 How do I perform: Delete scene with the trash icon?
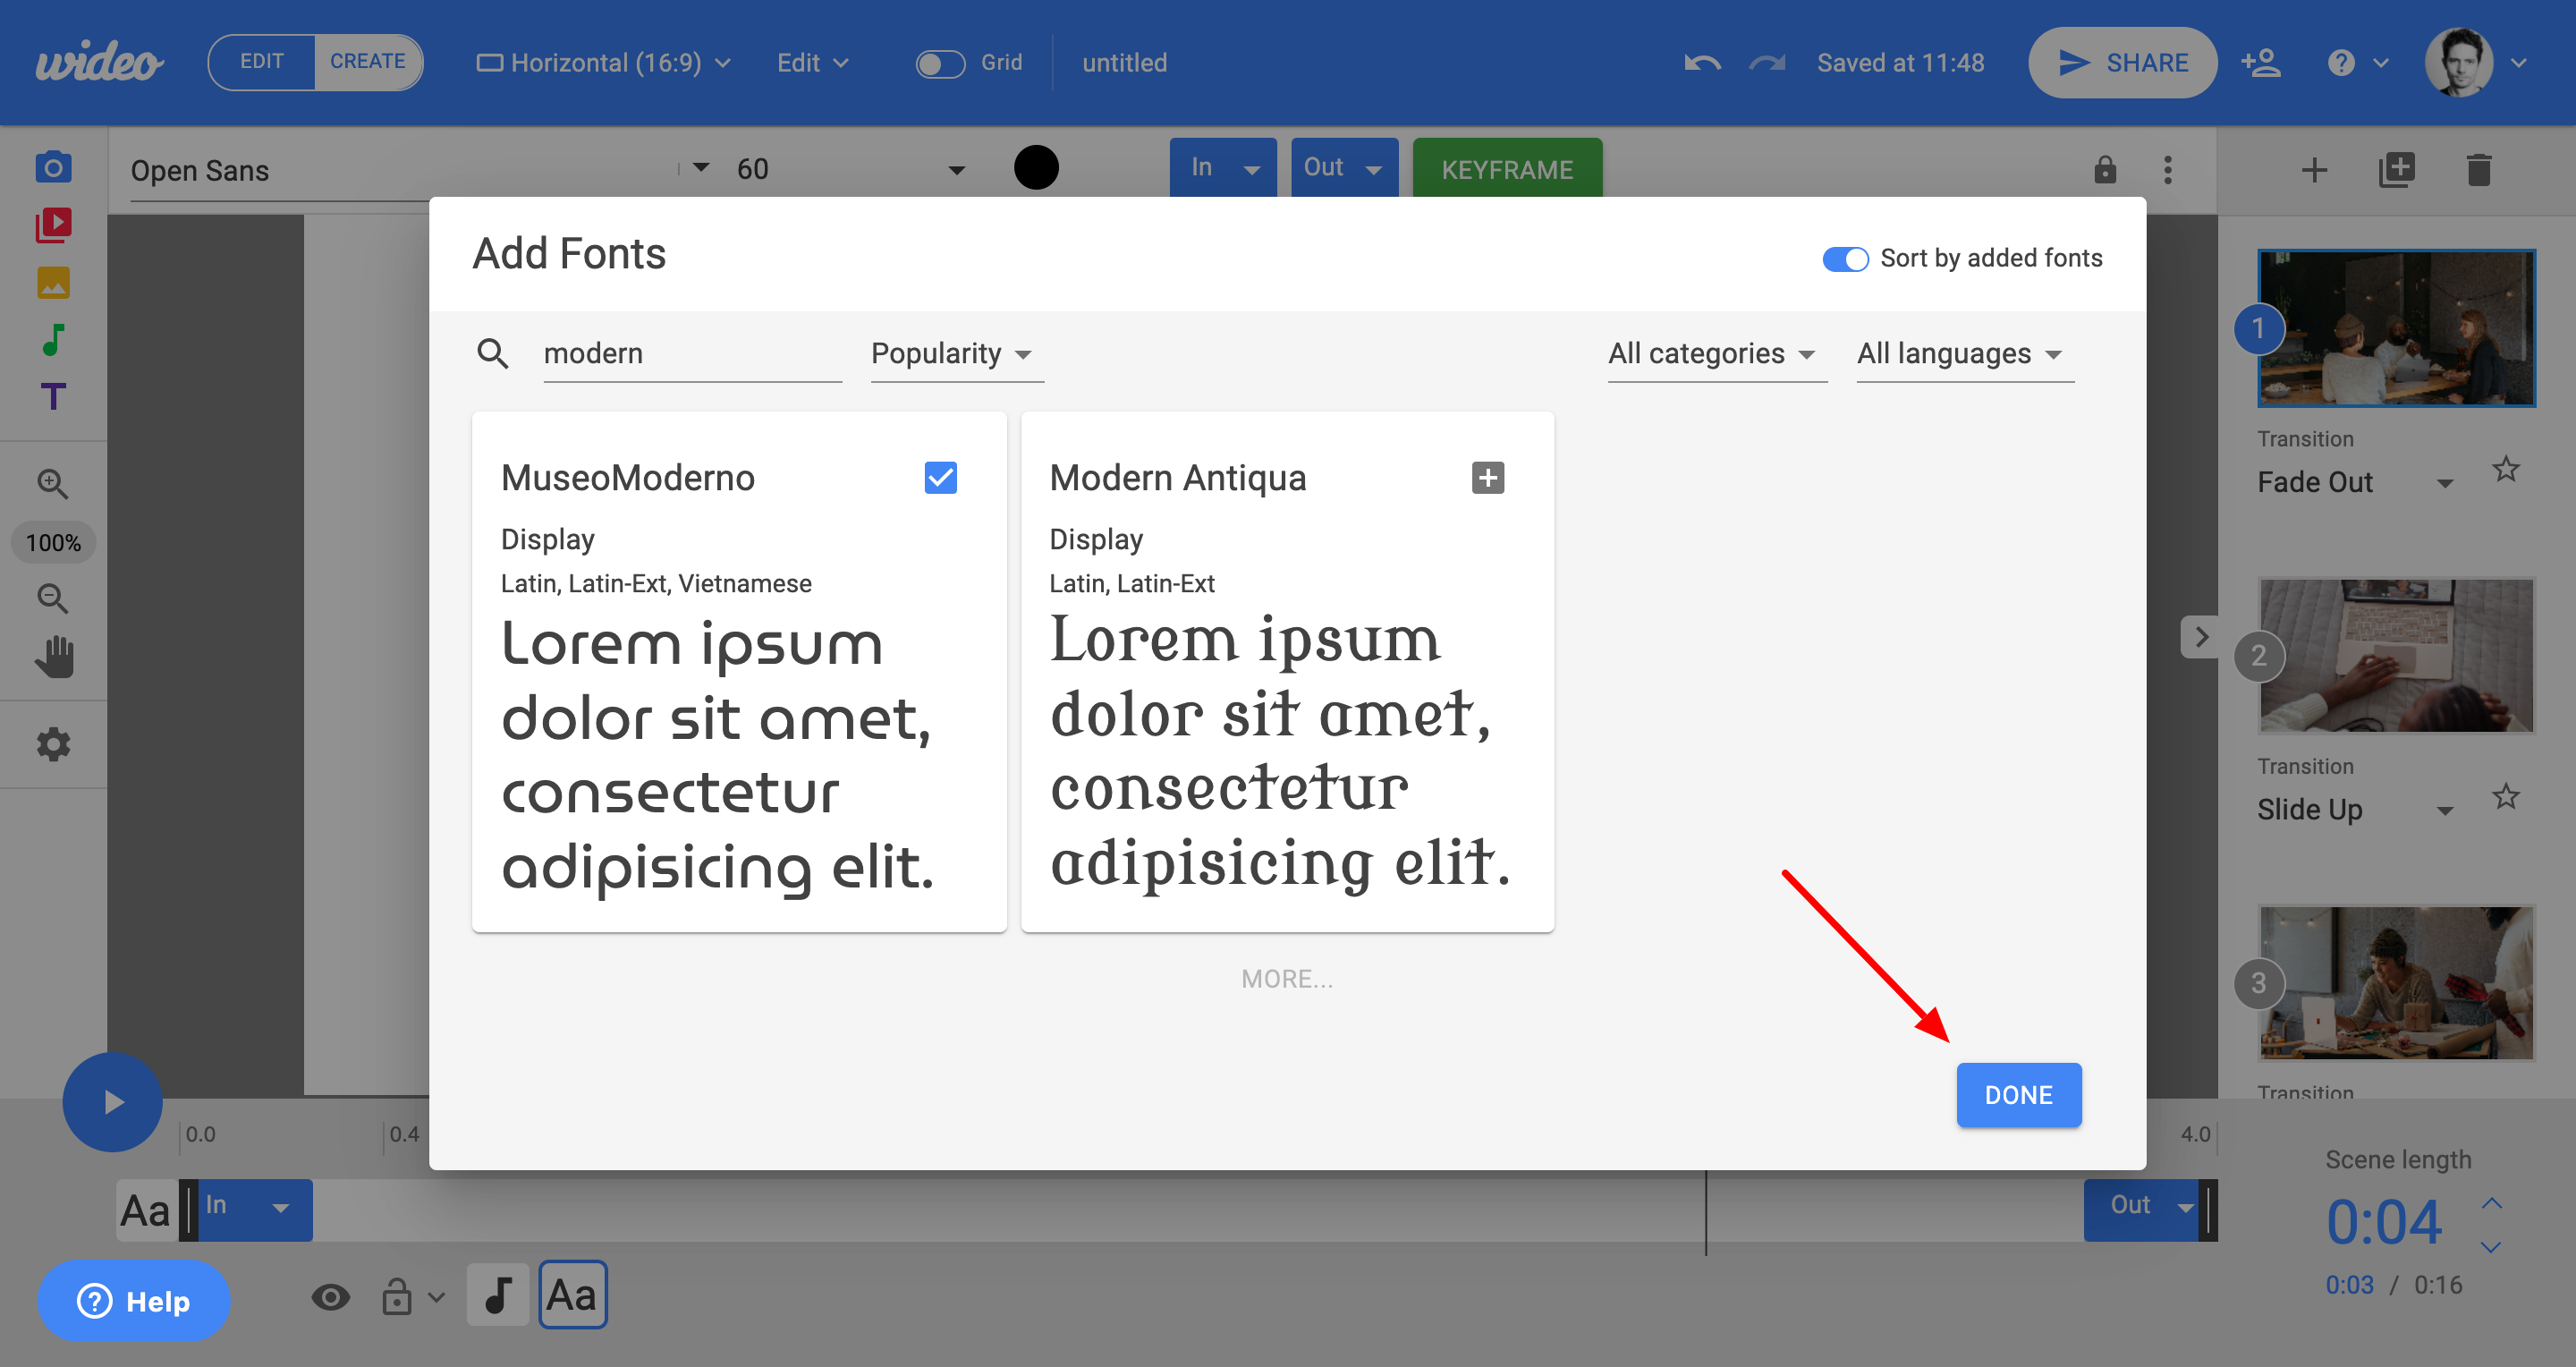tap(2479, 169)
